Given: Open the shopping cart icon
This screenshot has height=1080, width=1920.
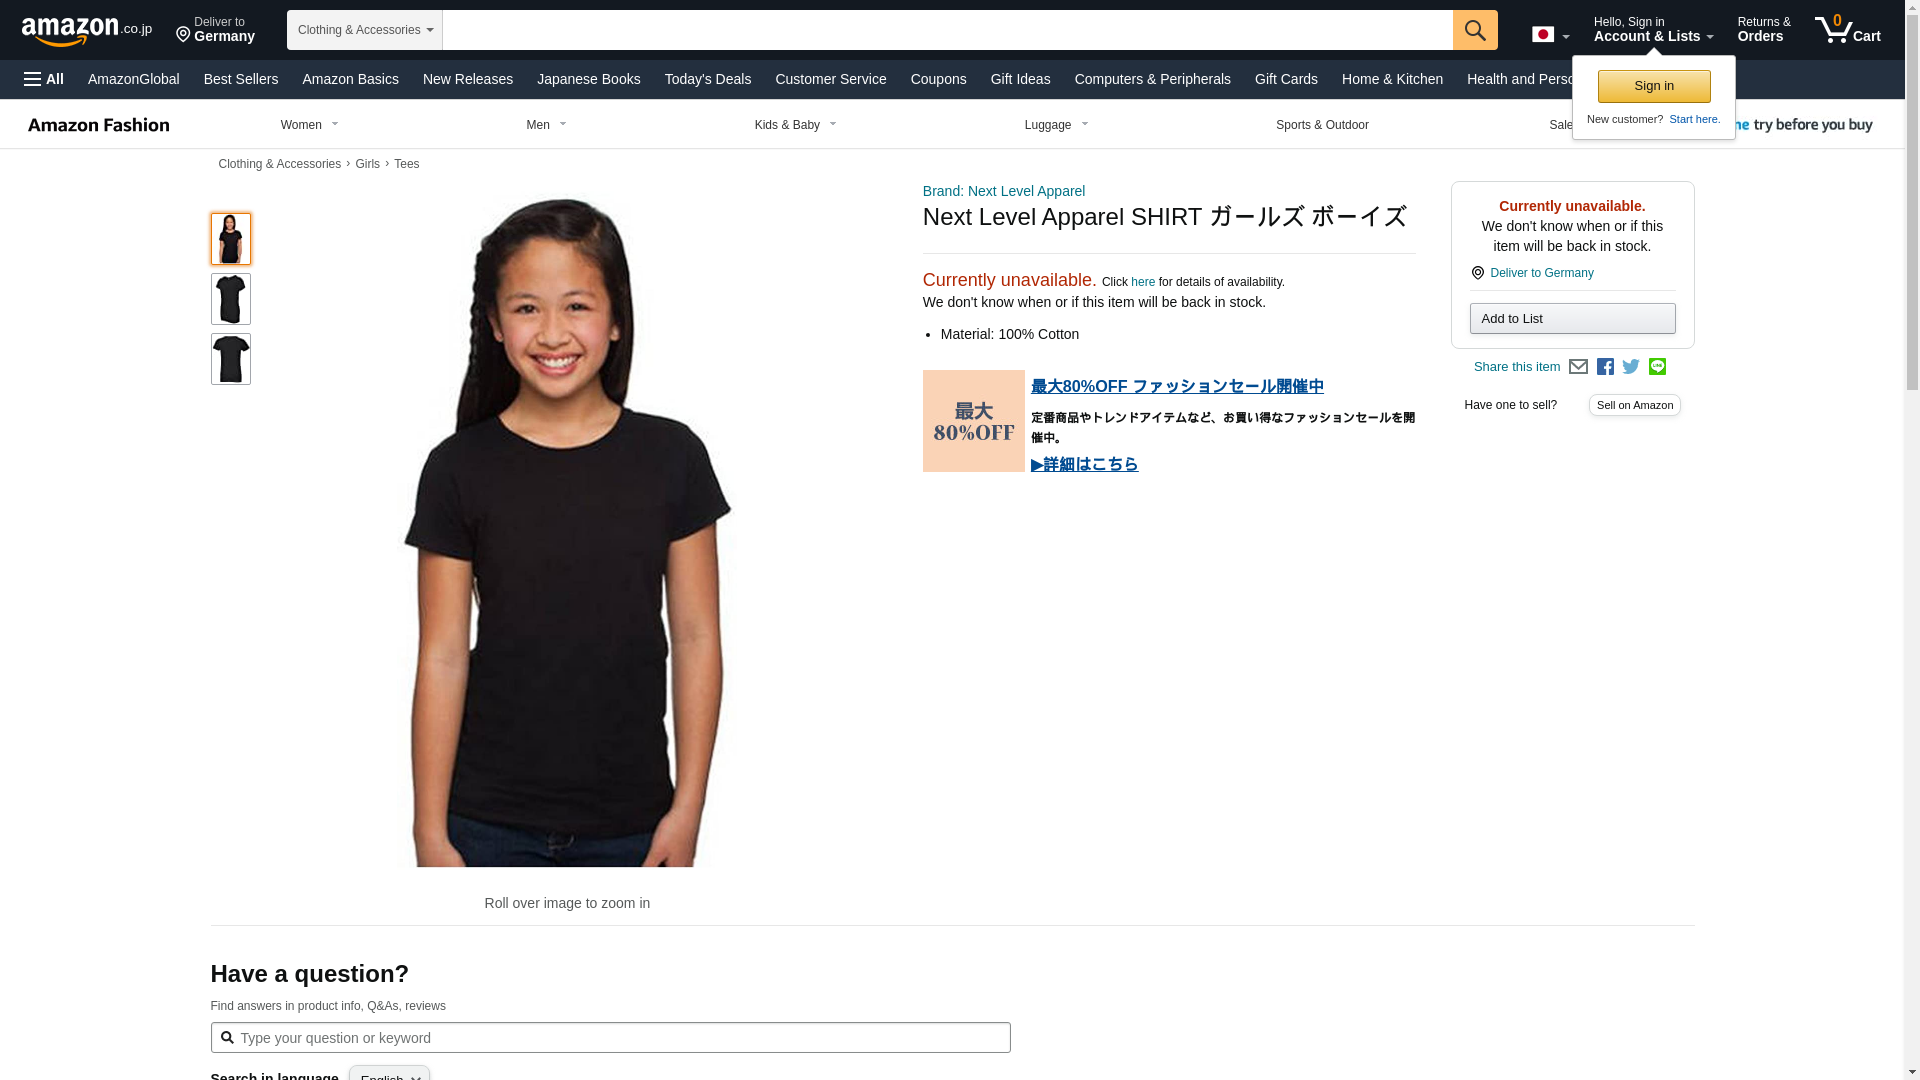Looking at the screenshot, I should [x=1847, y=30].
